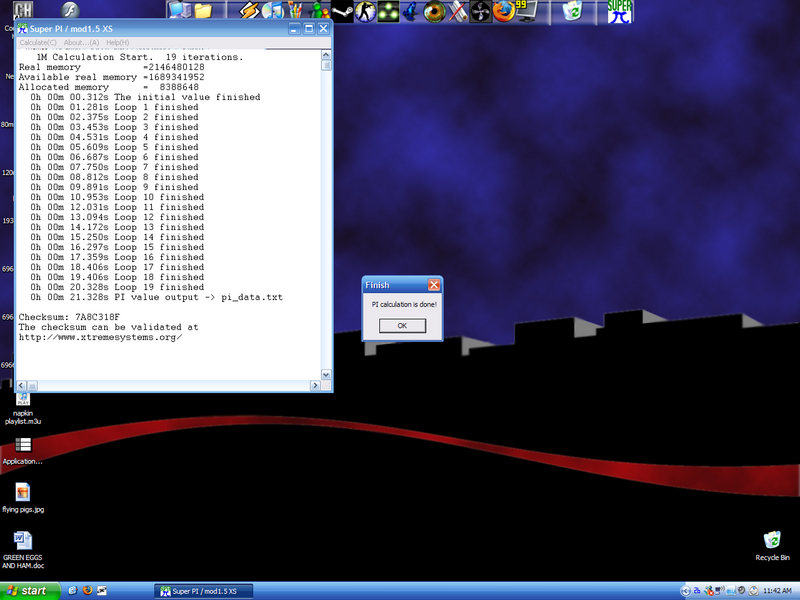Viewport: 800px width, 600px height.
Task: Click "PI calculation is done!" message text
Action: [x=404, y=304]
